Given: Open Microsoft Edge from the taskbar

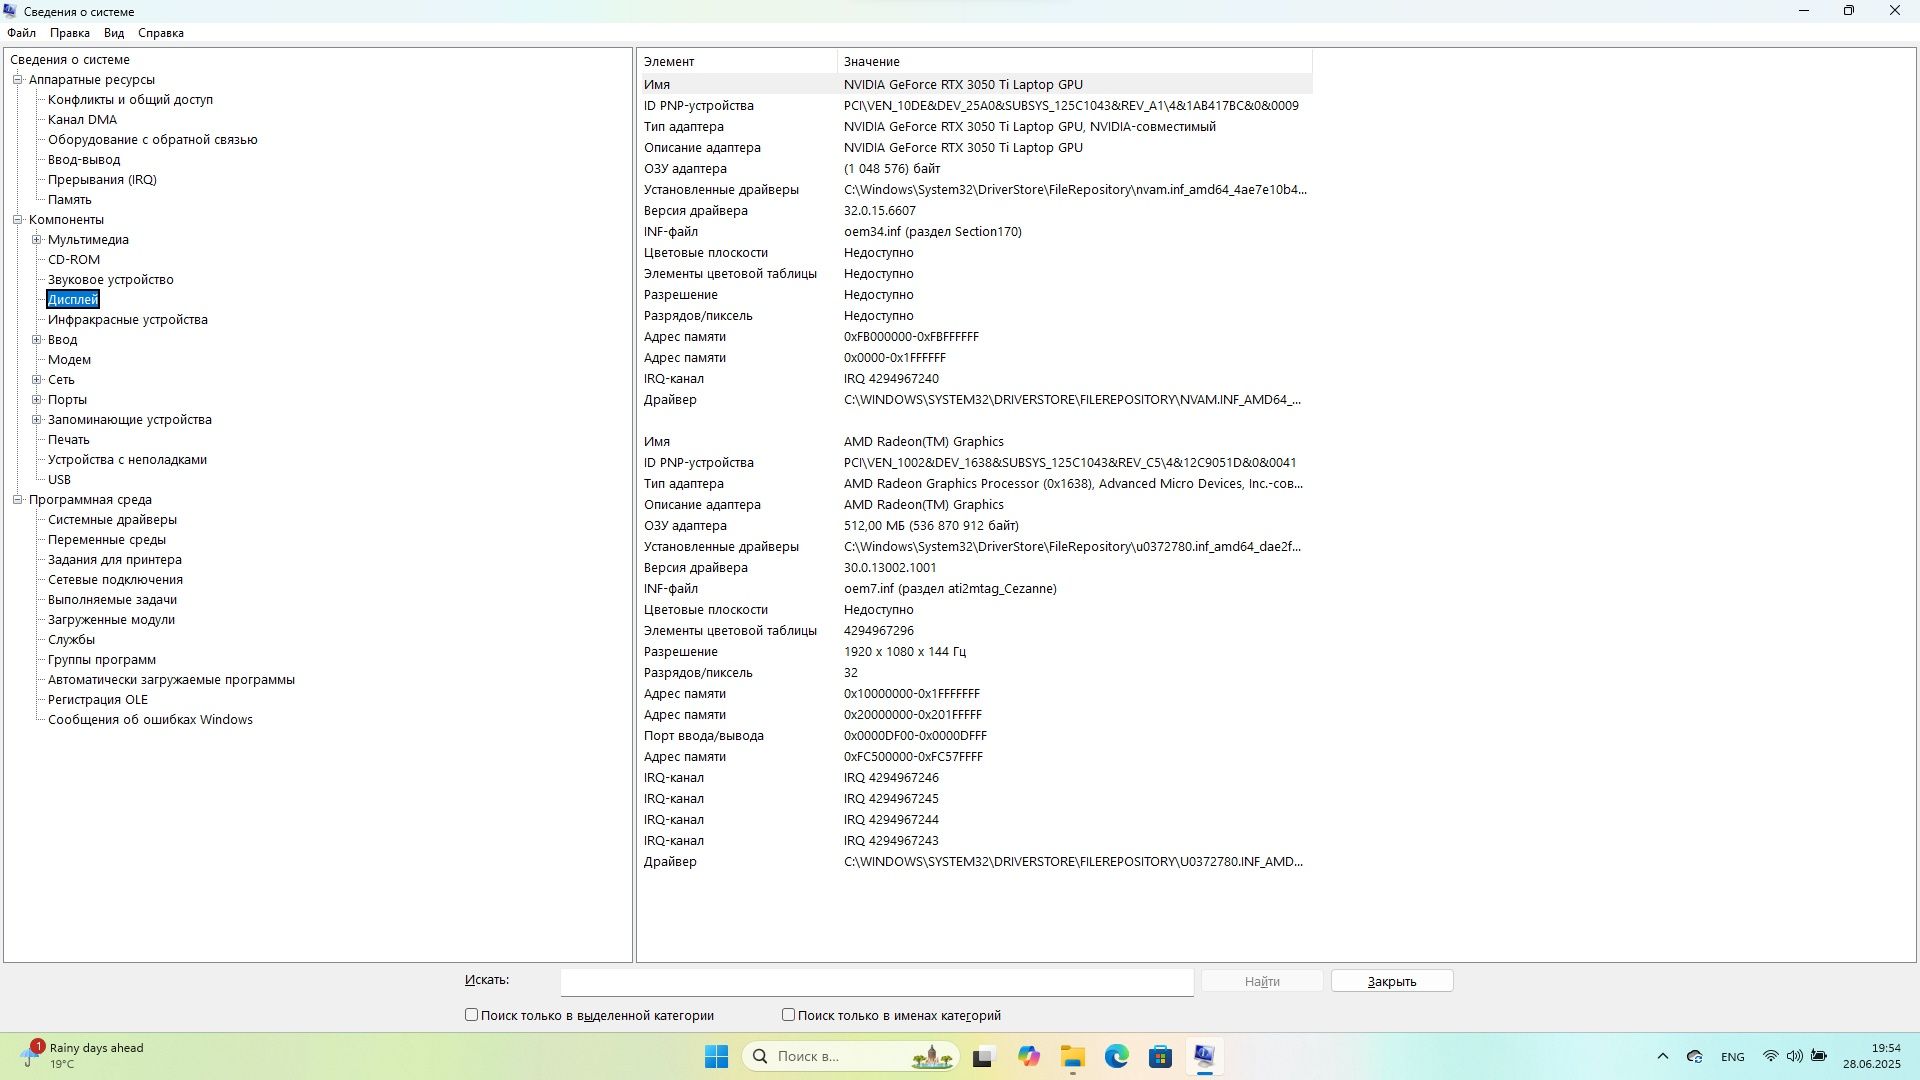Looking at the screenshot, I should (1117, 1057).
